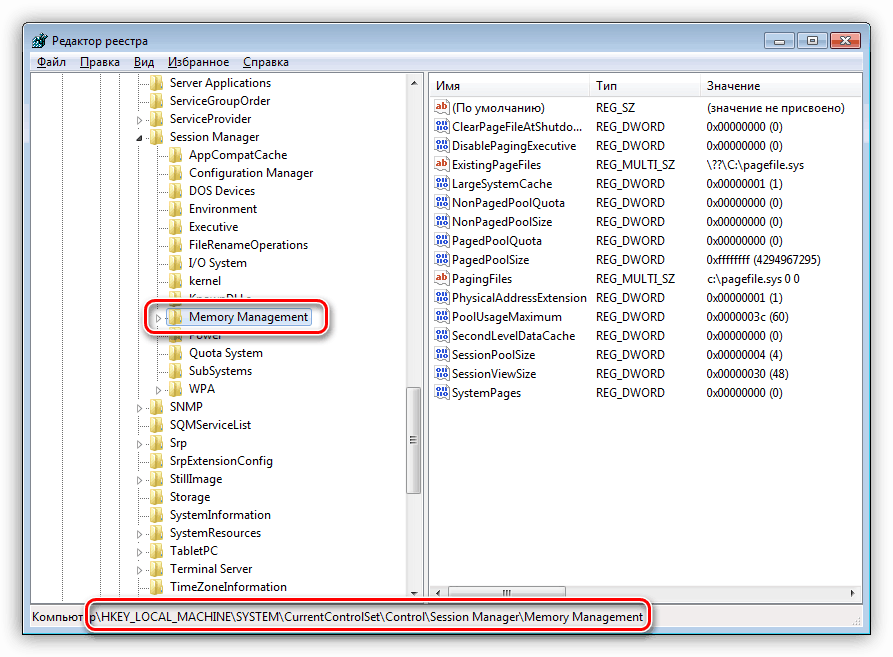Select the SQMServiceList tree item
This screenshot has width=893, height=657.
pyautogui.click(x=210, y=425)
